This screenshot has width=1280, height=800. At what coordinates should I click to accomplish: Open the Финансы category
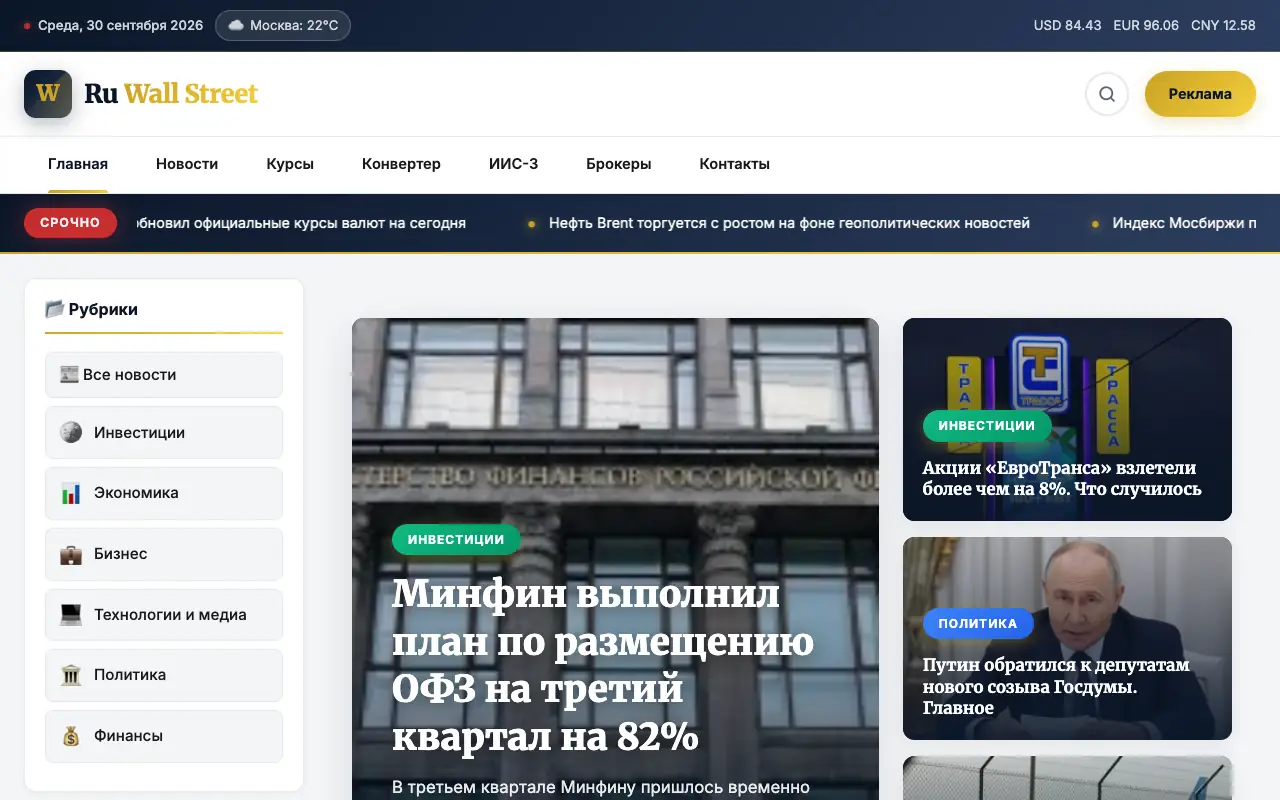click(x=164, y=736)
